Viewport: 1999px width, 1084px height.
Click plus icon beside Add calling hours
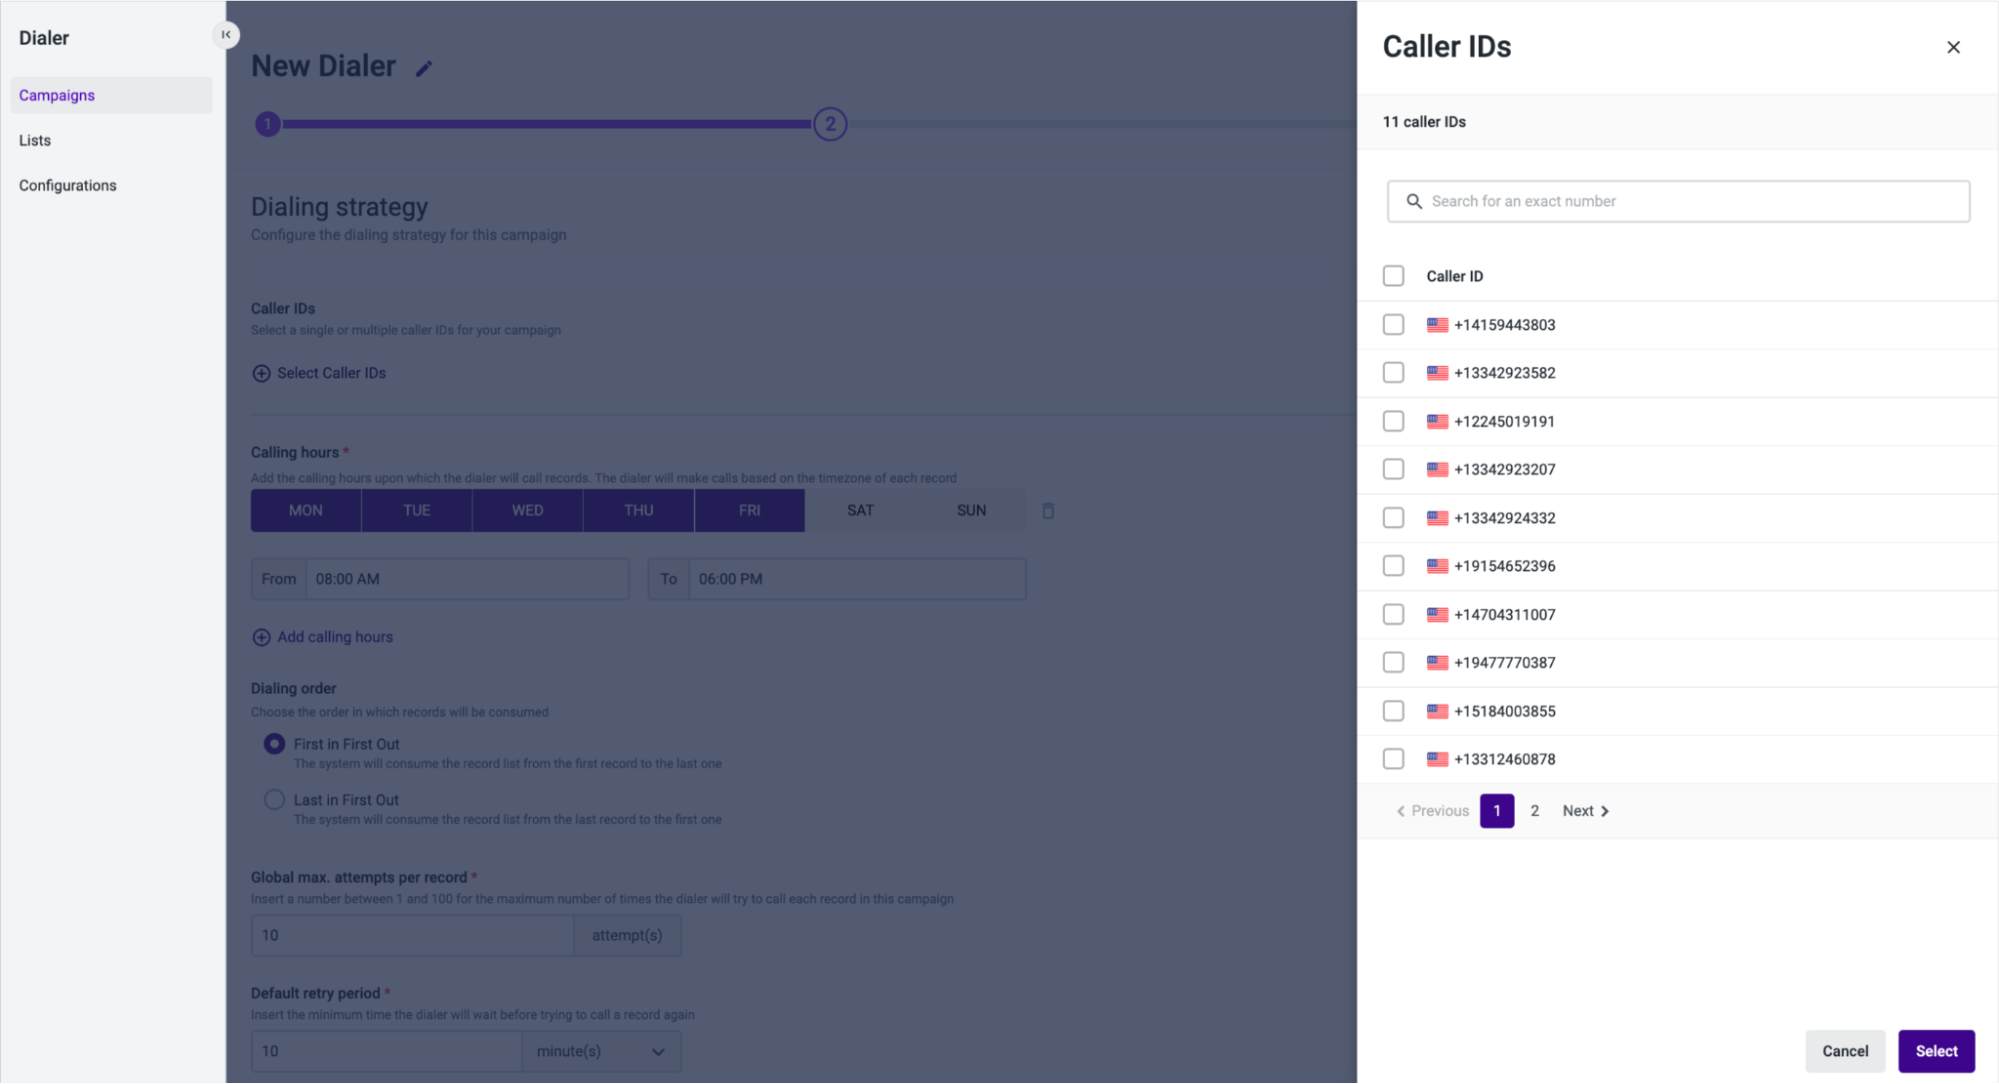click(x=261, y=637)
